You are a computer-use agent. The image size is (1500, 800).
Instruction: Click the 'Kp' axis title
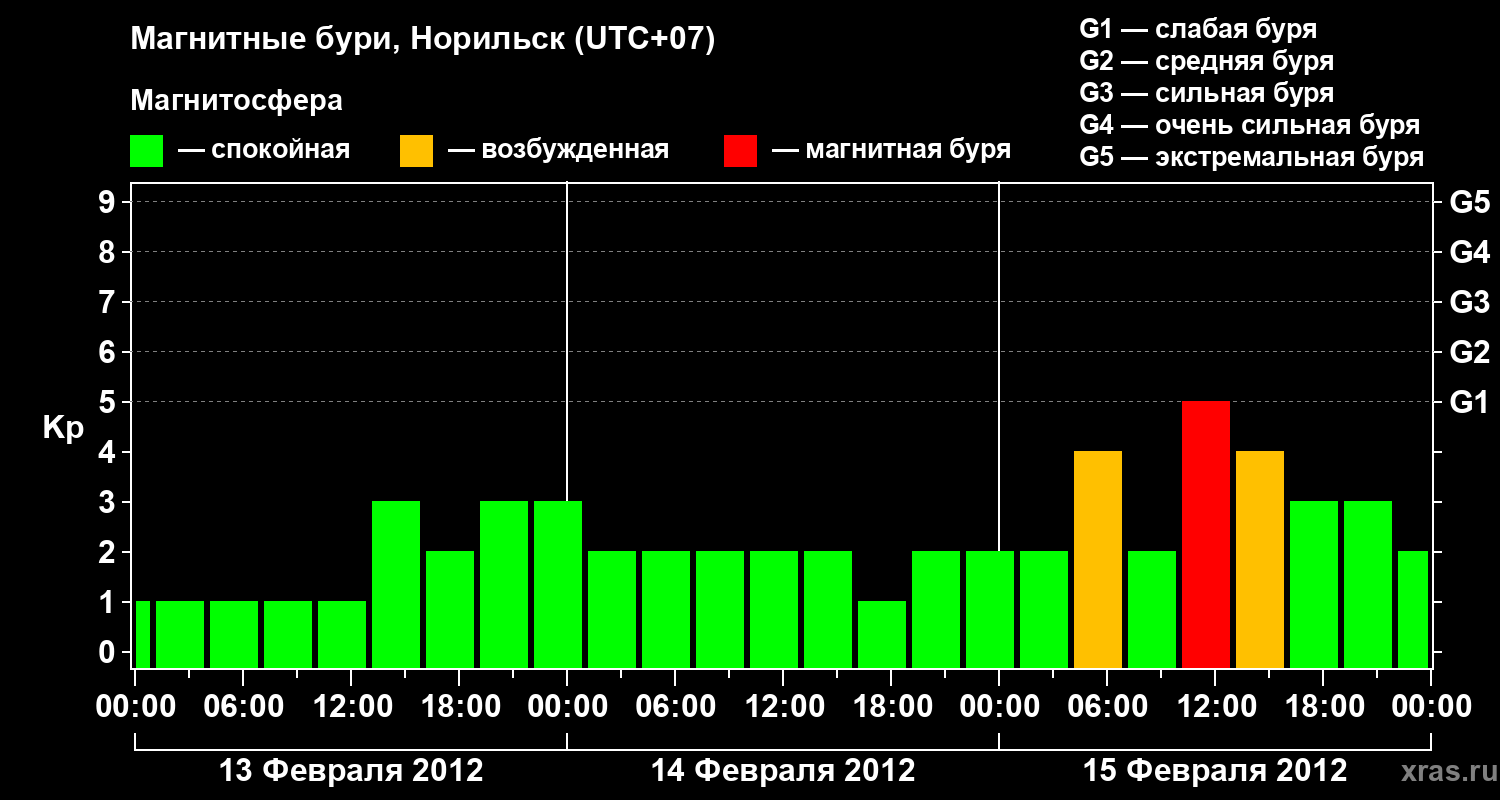[x=63, y=428]
